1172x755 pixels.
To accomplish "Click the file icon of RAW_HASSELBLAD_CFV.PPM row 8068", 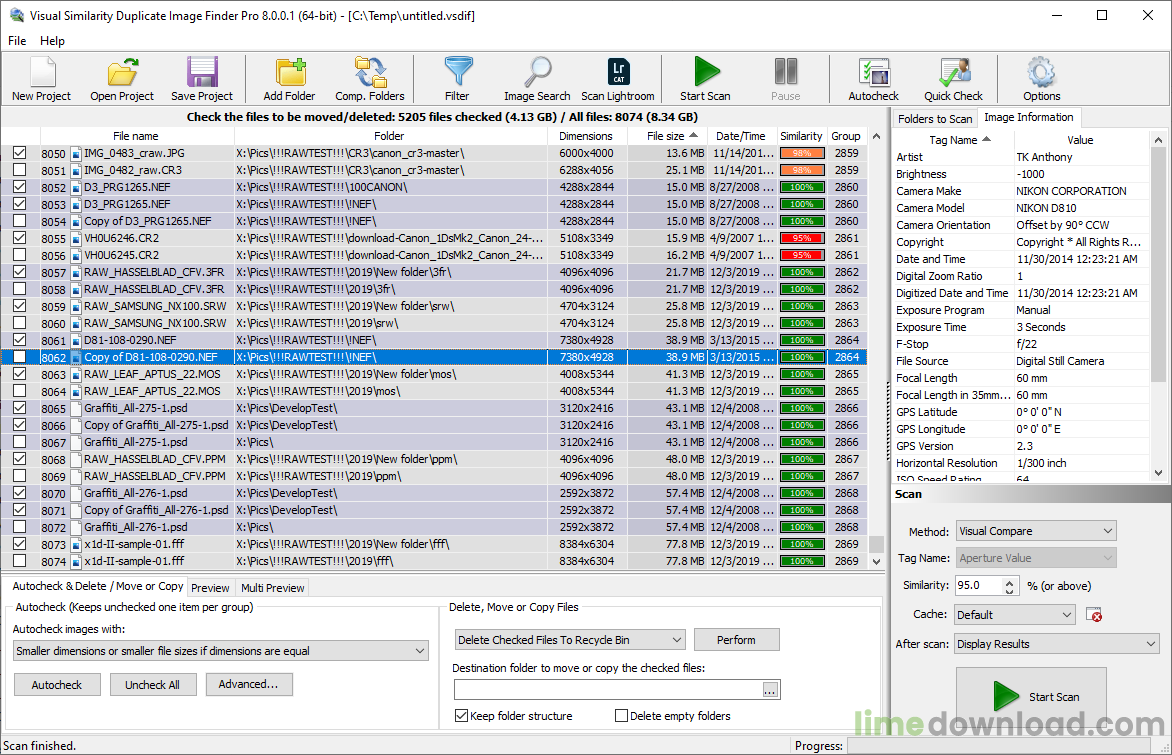I will 75,460.
